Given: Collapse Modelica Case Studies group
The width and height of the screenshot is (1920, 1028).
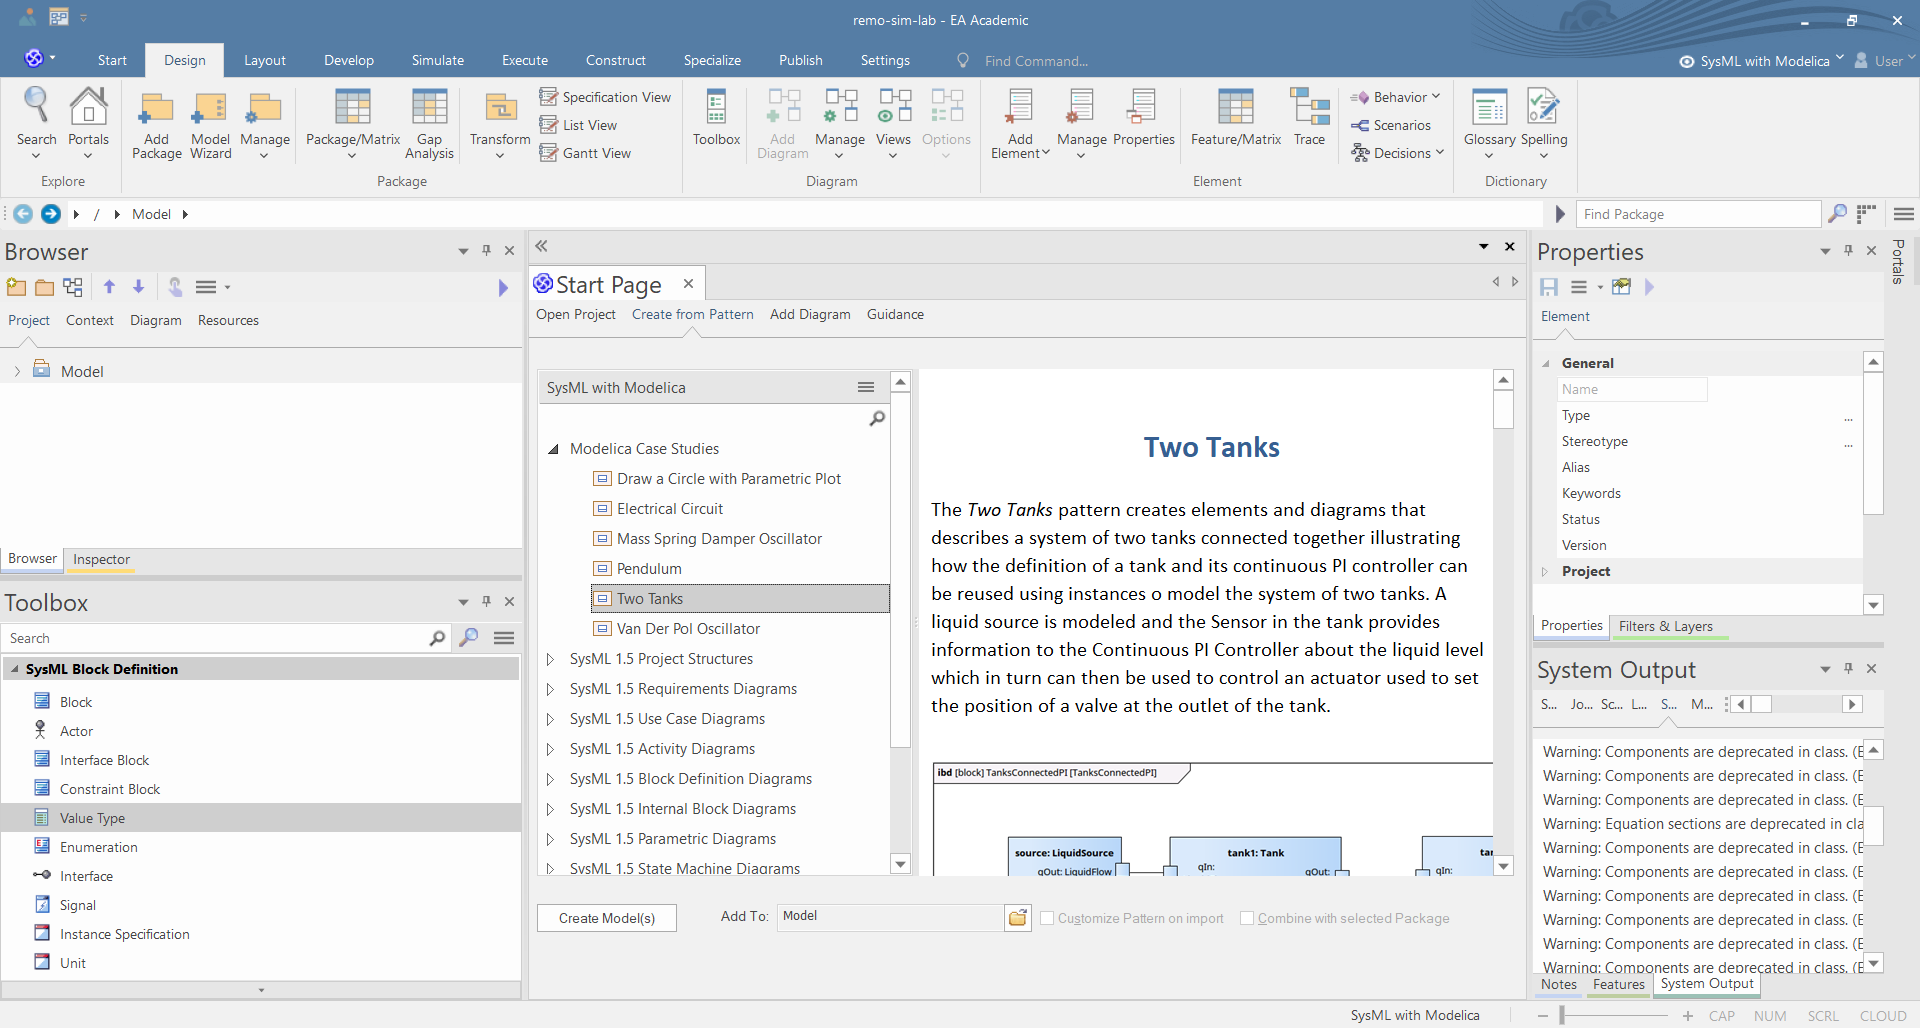Looking at the screenshot, I should tap(552, 449).
